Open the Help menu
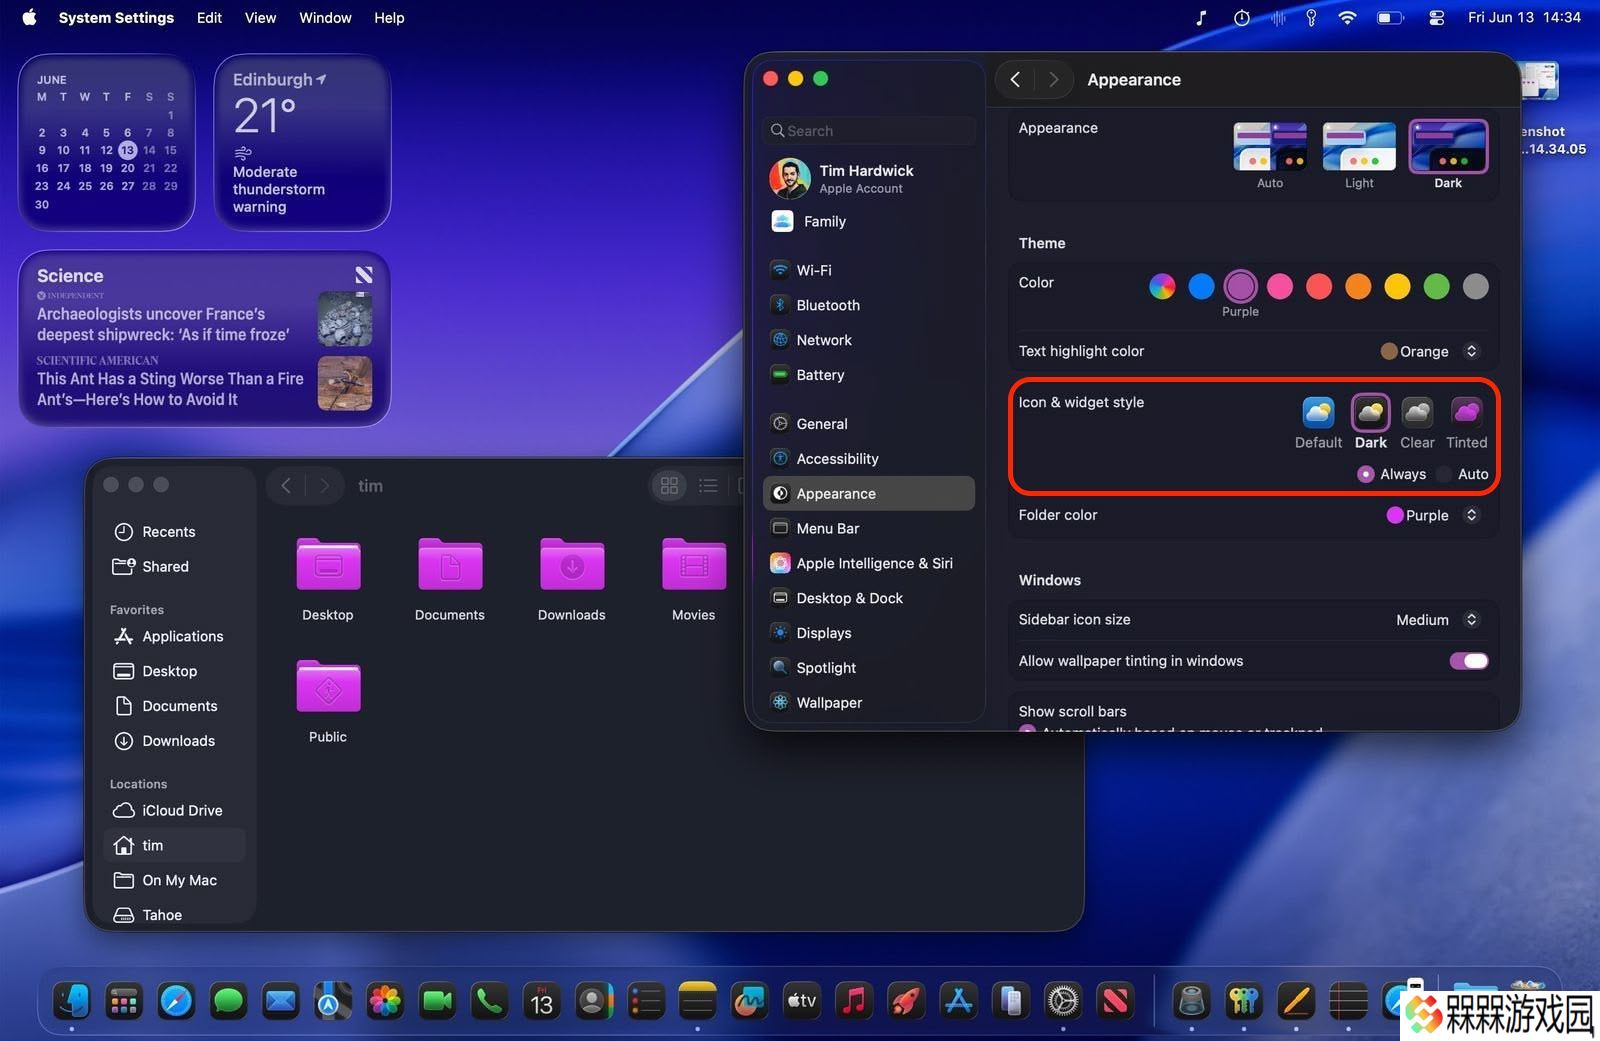This screenshot has height=1041, width=1600. point(389,18)
